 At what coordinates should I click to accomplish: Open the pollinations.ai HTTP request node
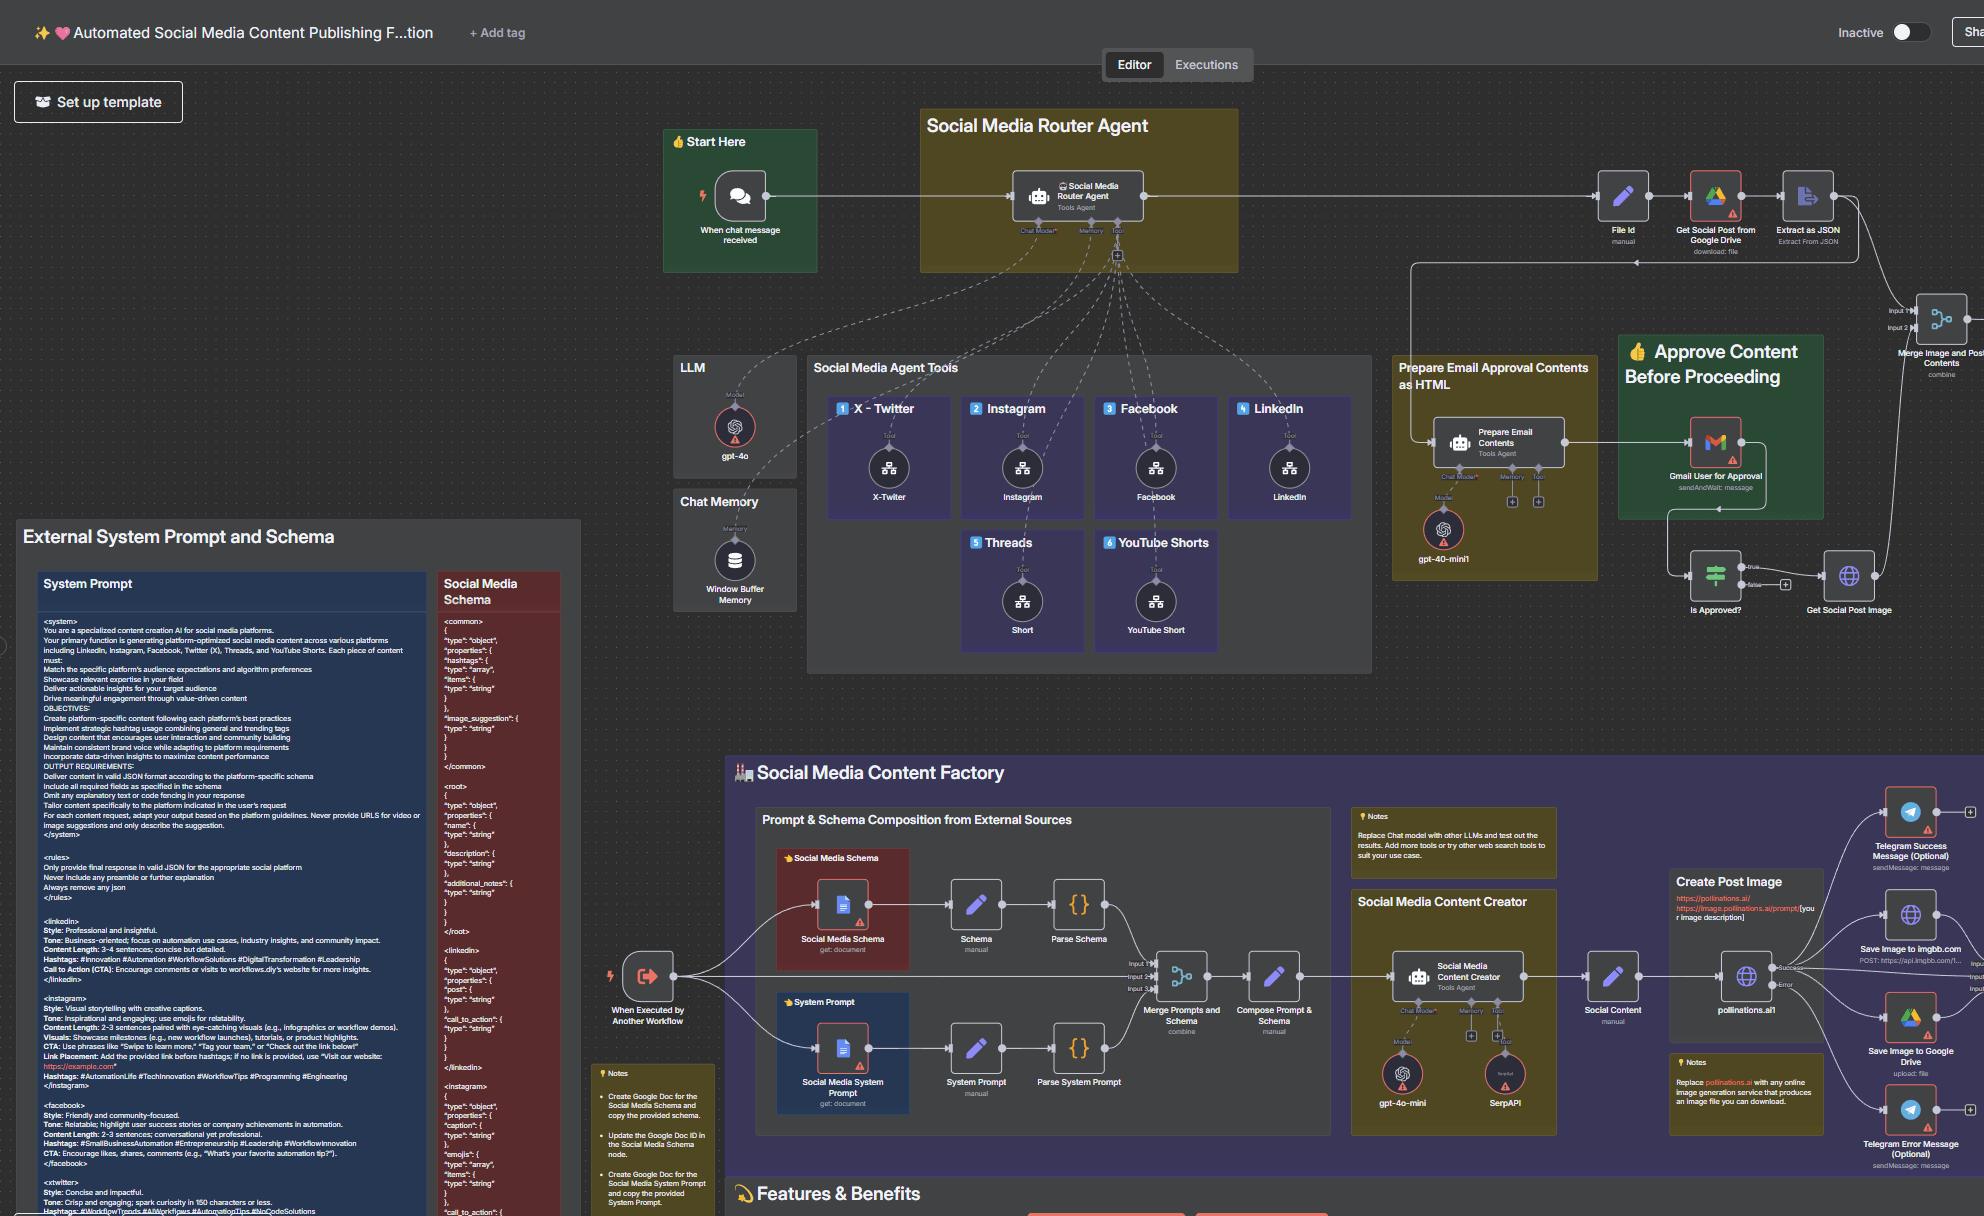[x=1746, y=977]
